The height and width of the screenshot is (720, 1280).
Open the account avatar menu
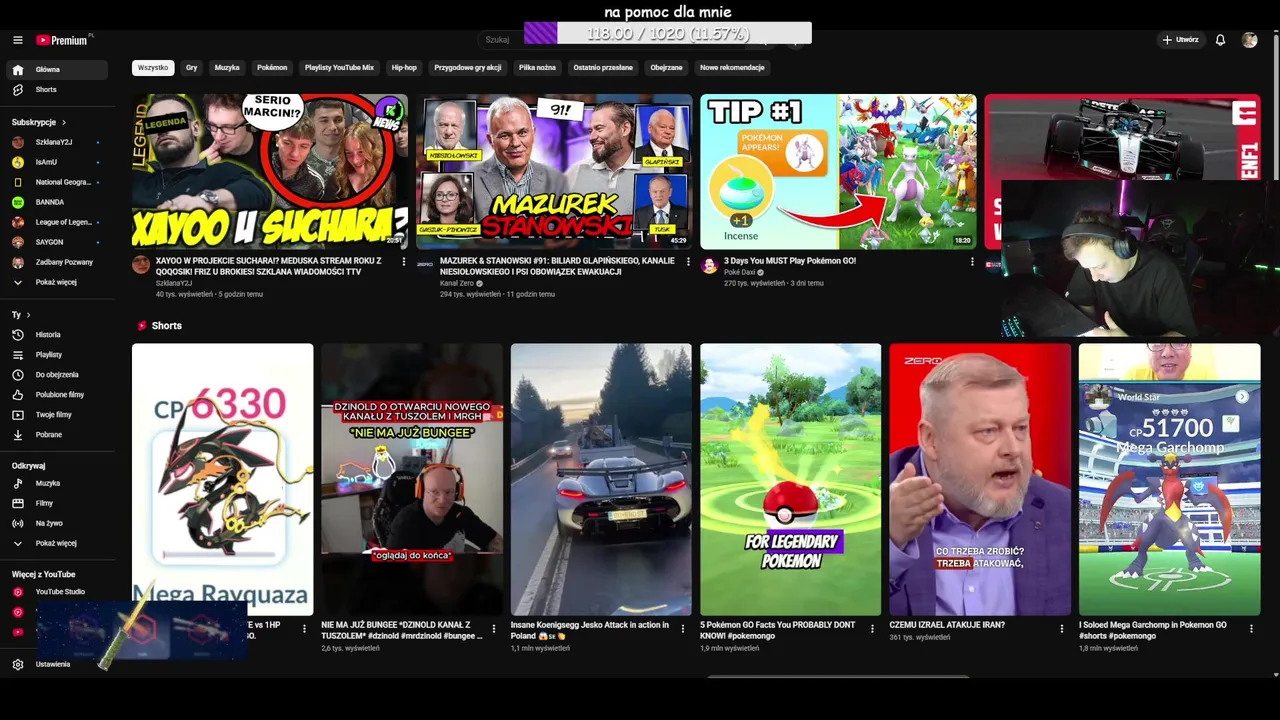point(1250,40)
